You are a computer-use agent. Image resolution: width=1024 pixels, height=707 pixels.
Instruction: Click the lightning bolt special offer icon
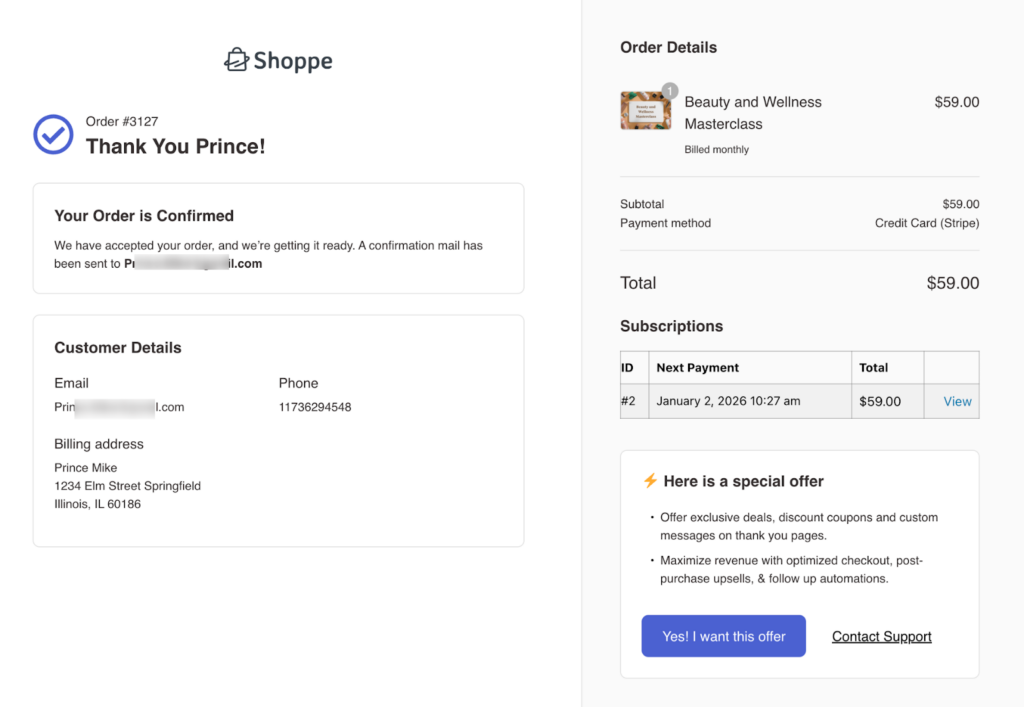(x=650, y=481)
